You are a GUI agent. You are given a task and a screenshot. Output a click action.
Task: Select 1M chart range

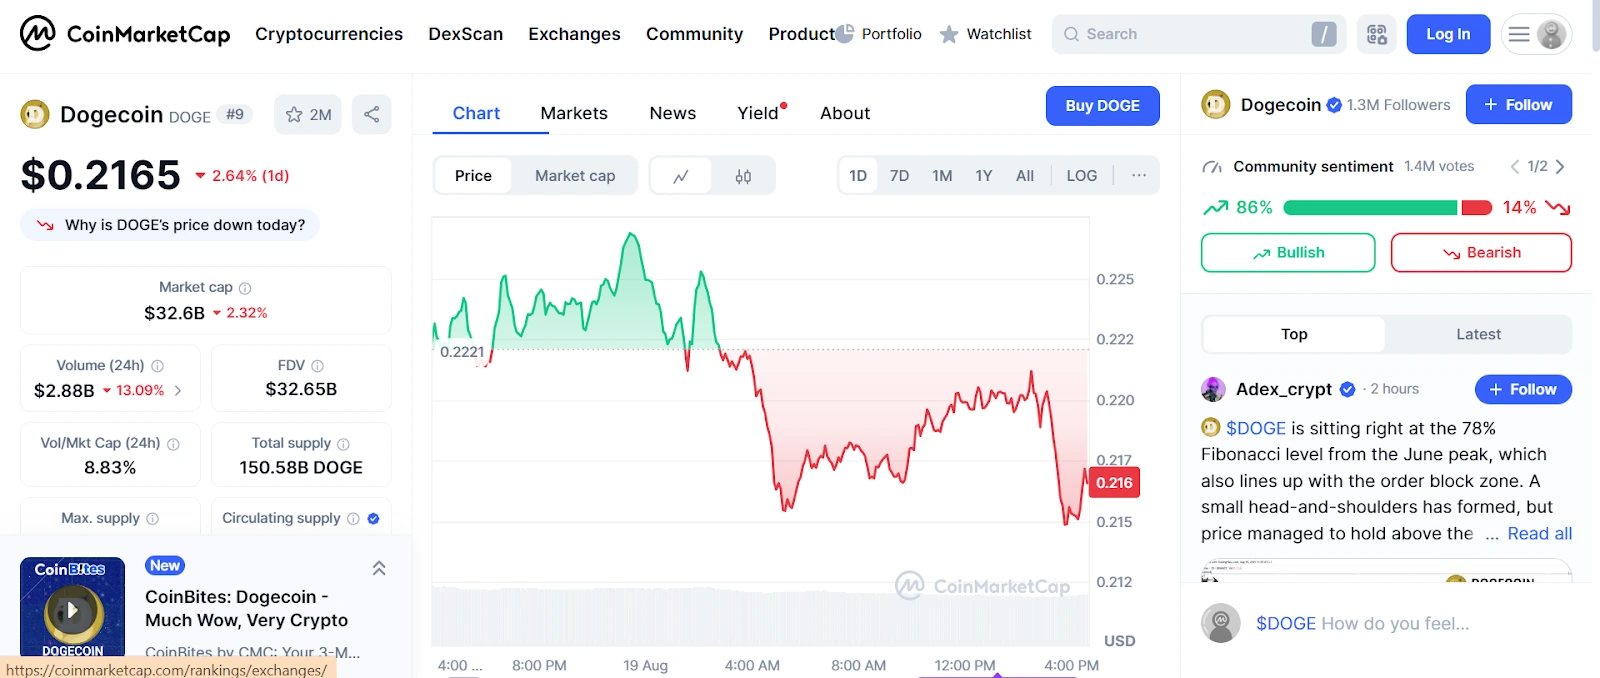[x=942, y=176]
